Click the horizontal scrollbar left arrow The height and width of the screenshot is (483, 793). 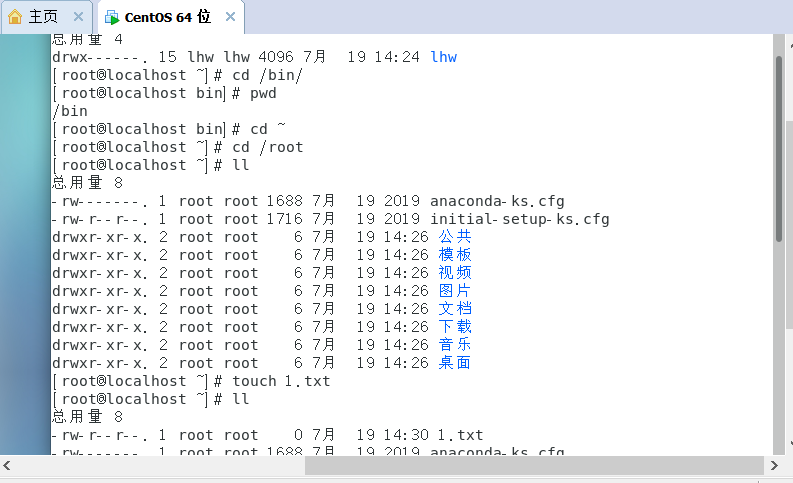(x=7, y=465)
